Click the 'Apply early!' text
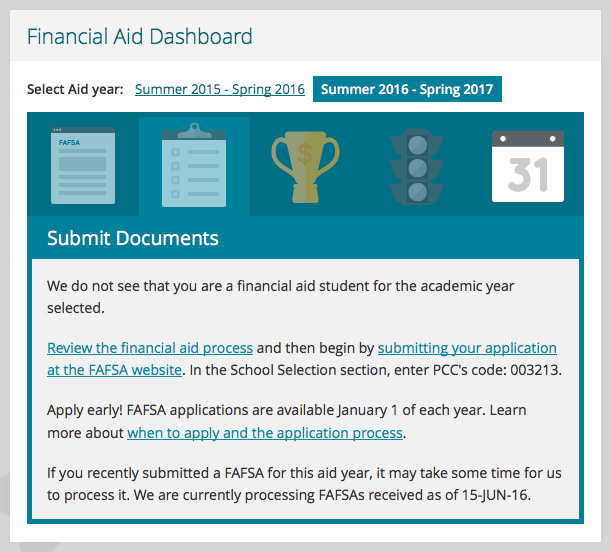 (88, 411)
